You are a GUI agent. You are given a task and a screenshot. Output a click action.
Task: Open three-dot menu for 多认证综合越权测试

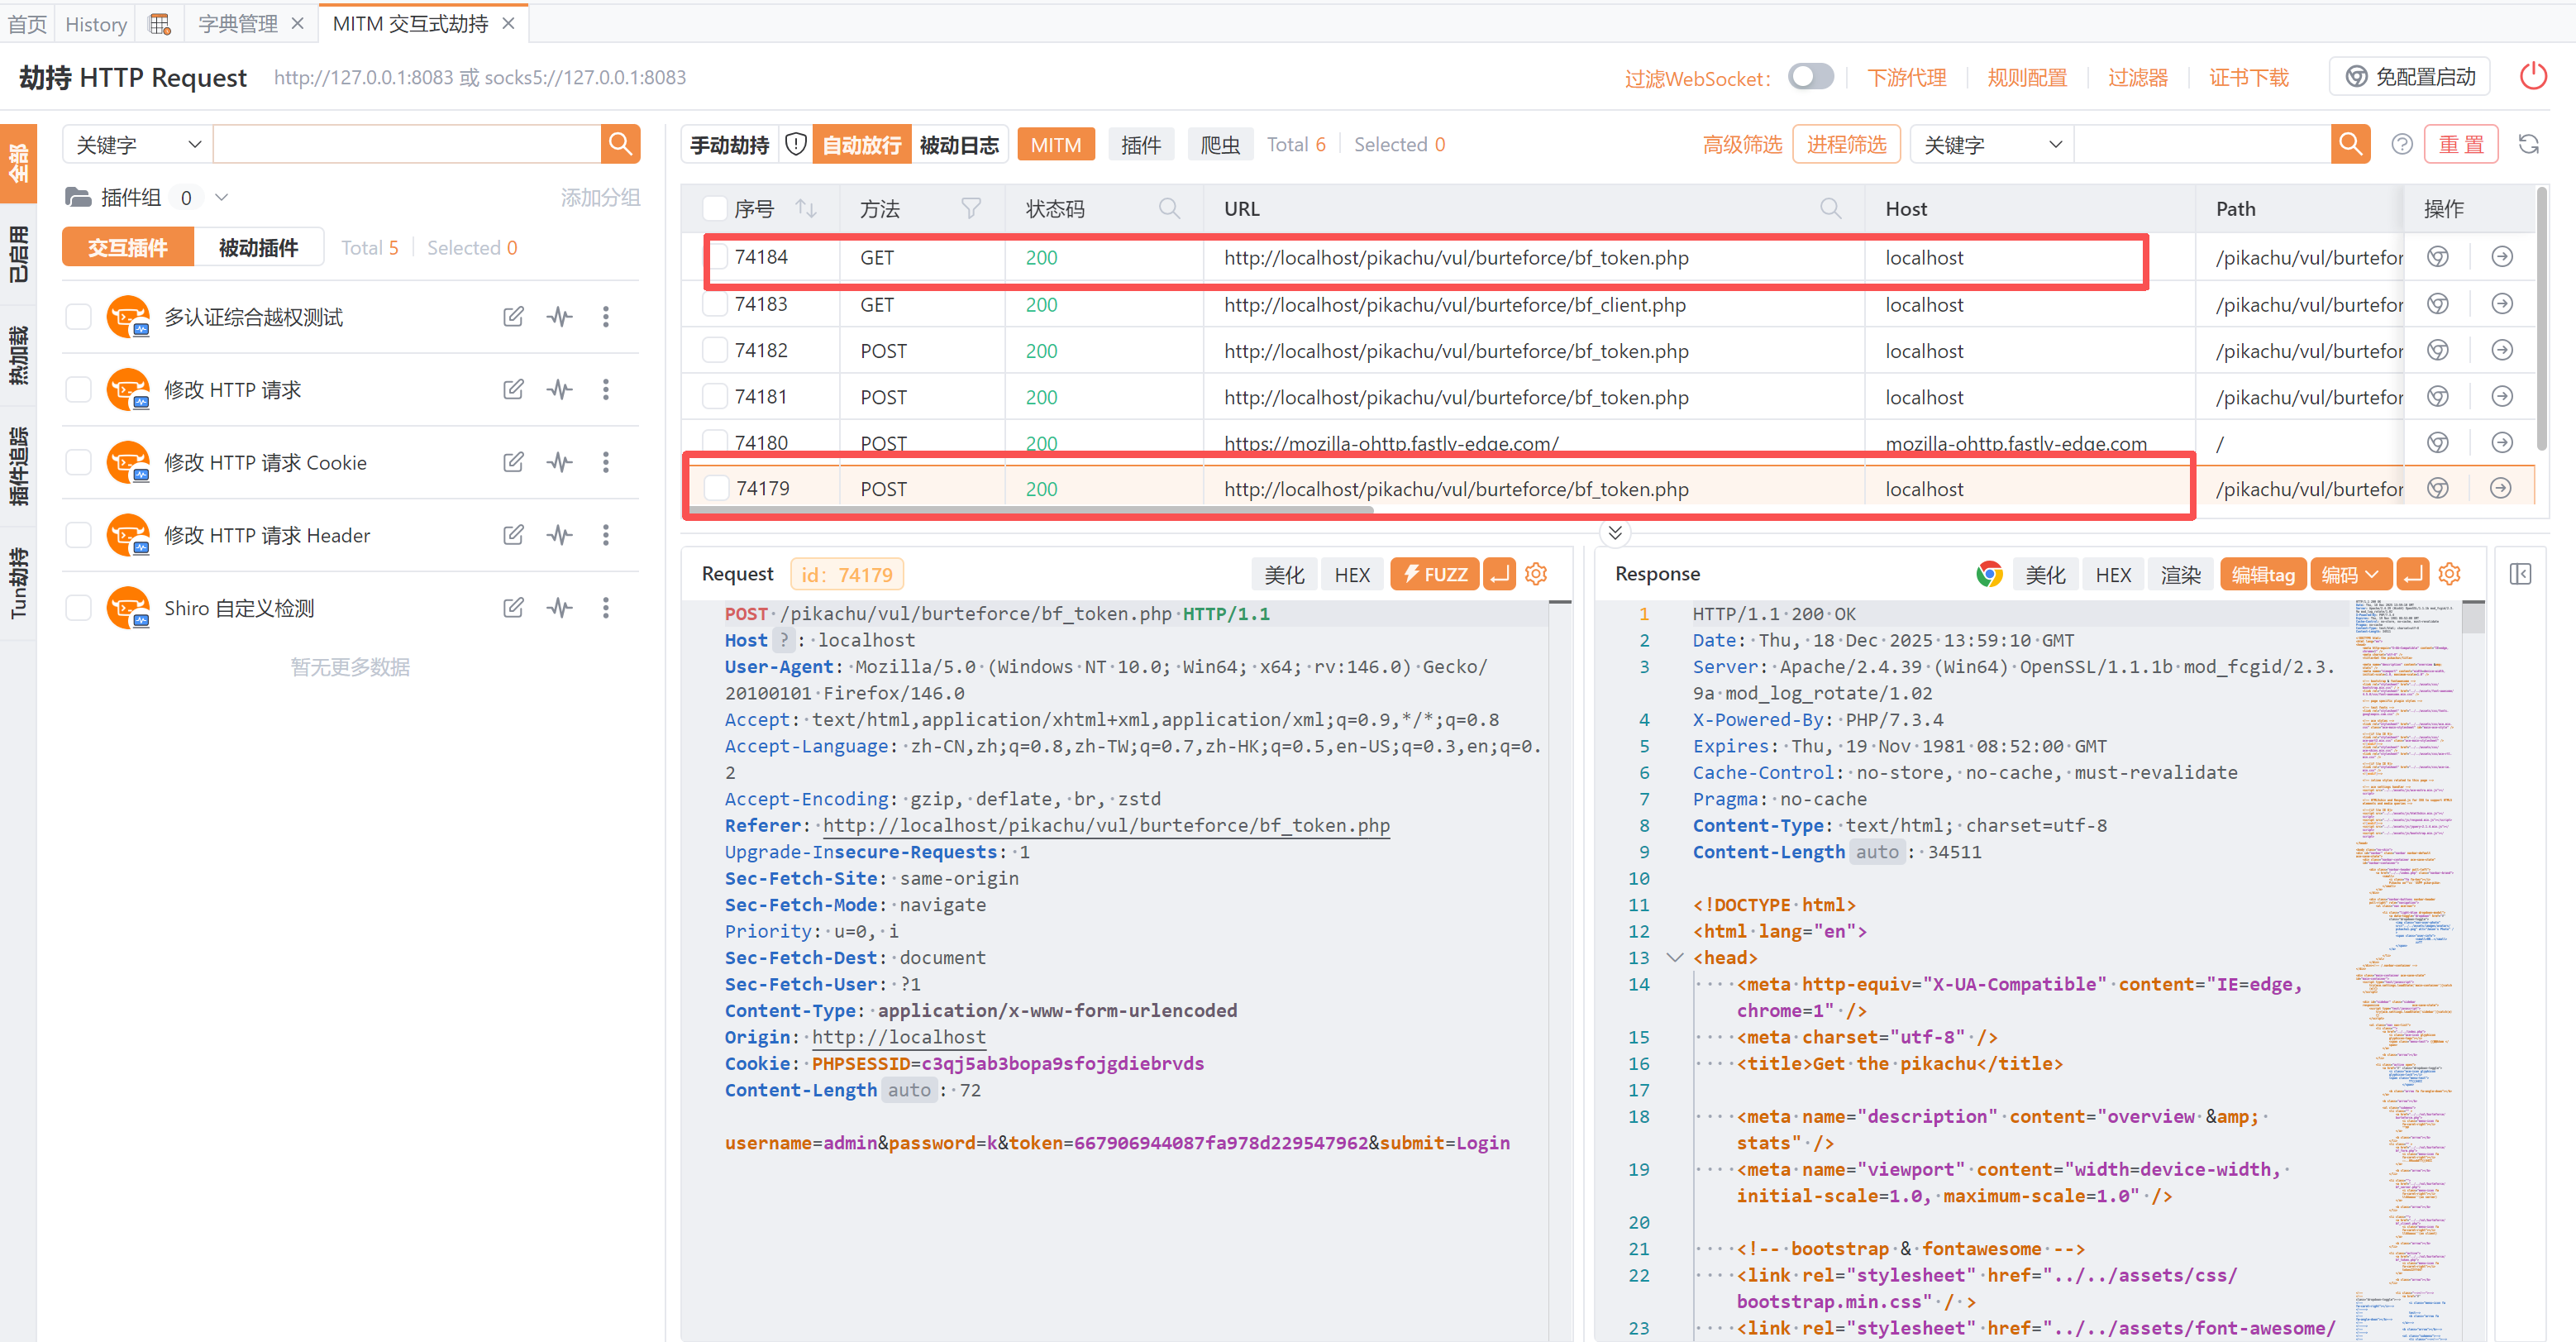click(605, 317)
